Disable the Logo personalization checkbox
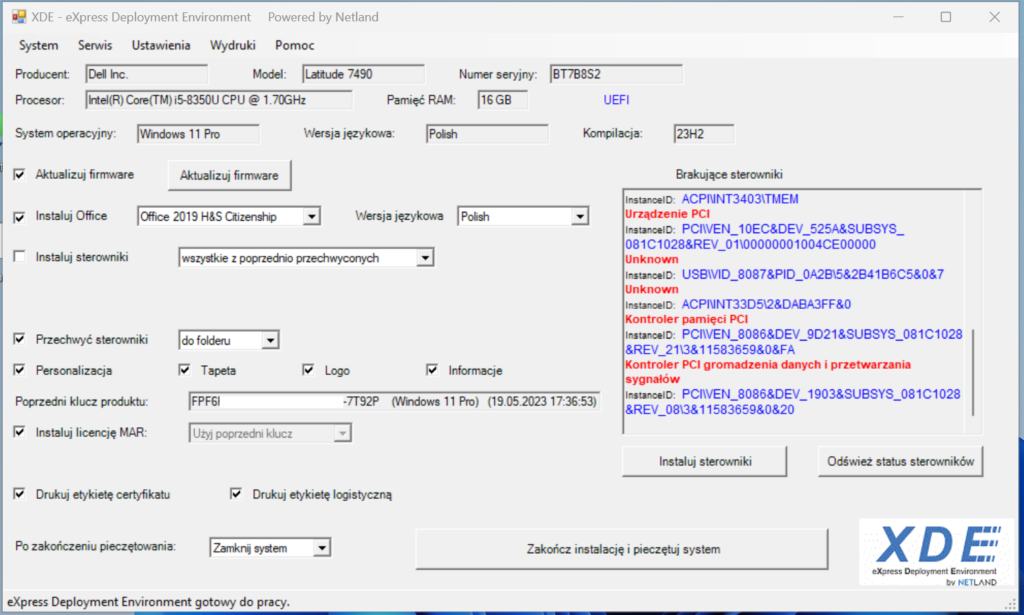 (309, 370)
